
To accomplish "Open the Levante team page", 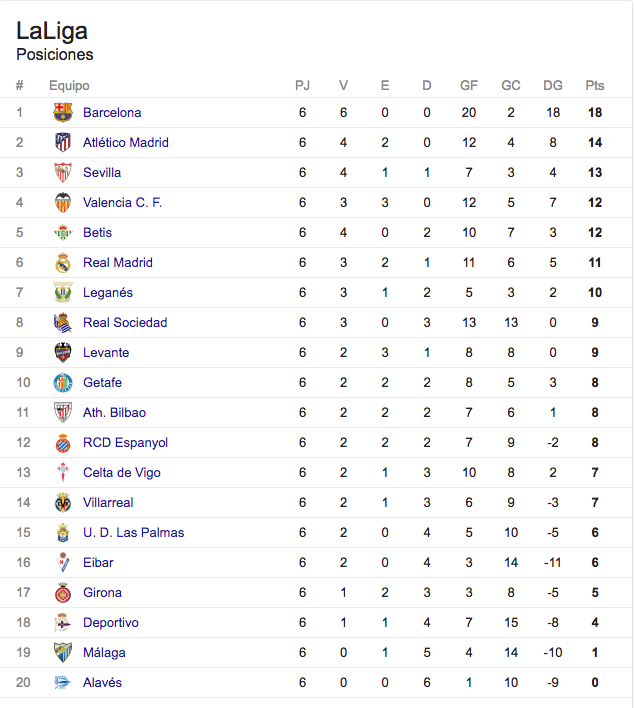I will pyautogui.click(x=106, y=353).
